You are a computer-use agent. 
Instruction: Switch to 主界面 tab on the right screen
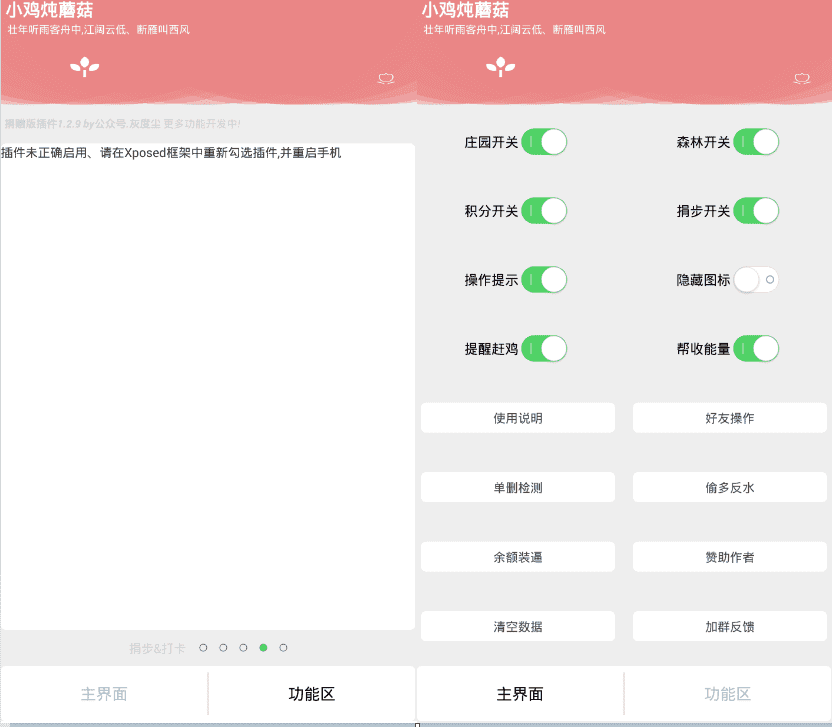[520, 694]
